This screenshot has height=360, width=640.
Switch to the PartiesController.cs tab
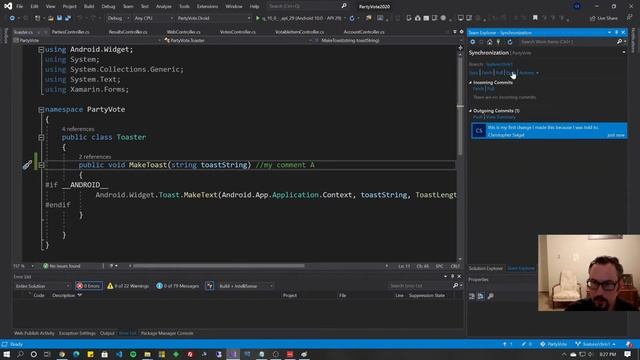coord(70,32)
